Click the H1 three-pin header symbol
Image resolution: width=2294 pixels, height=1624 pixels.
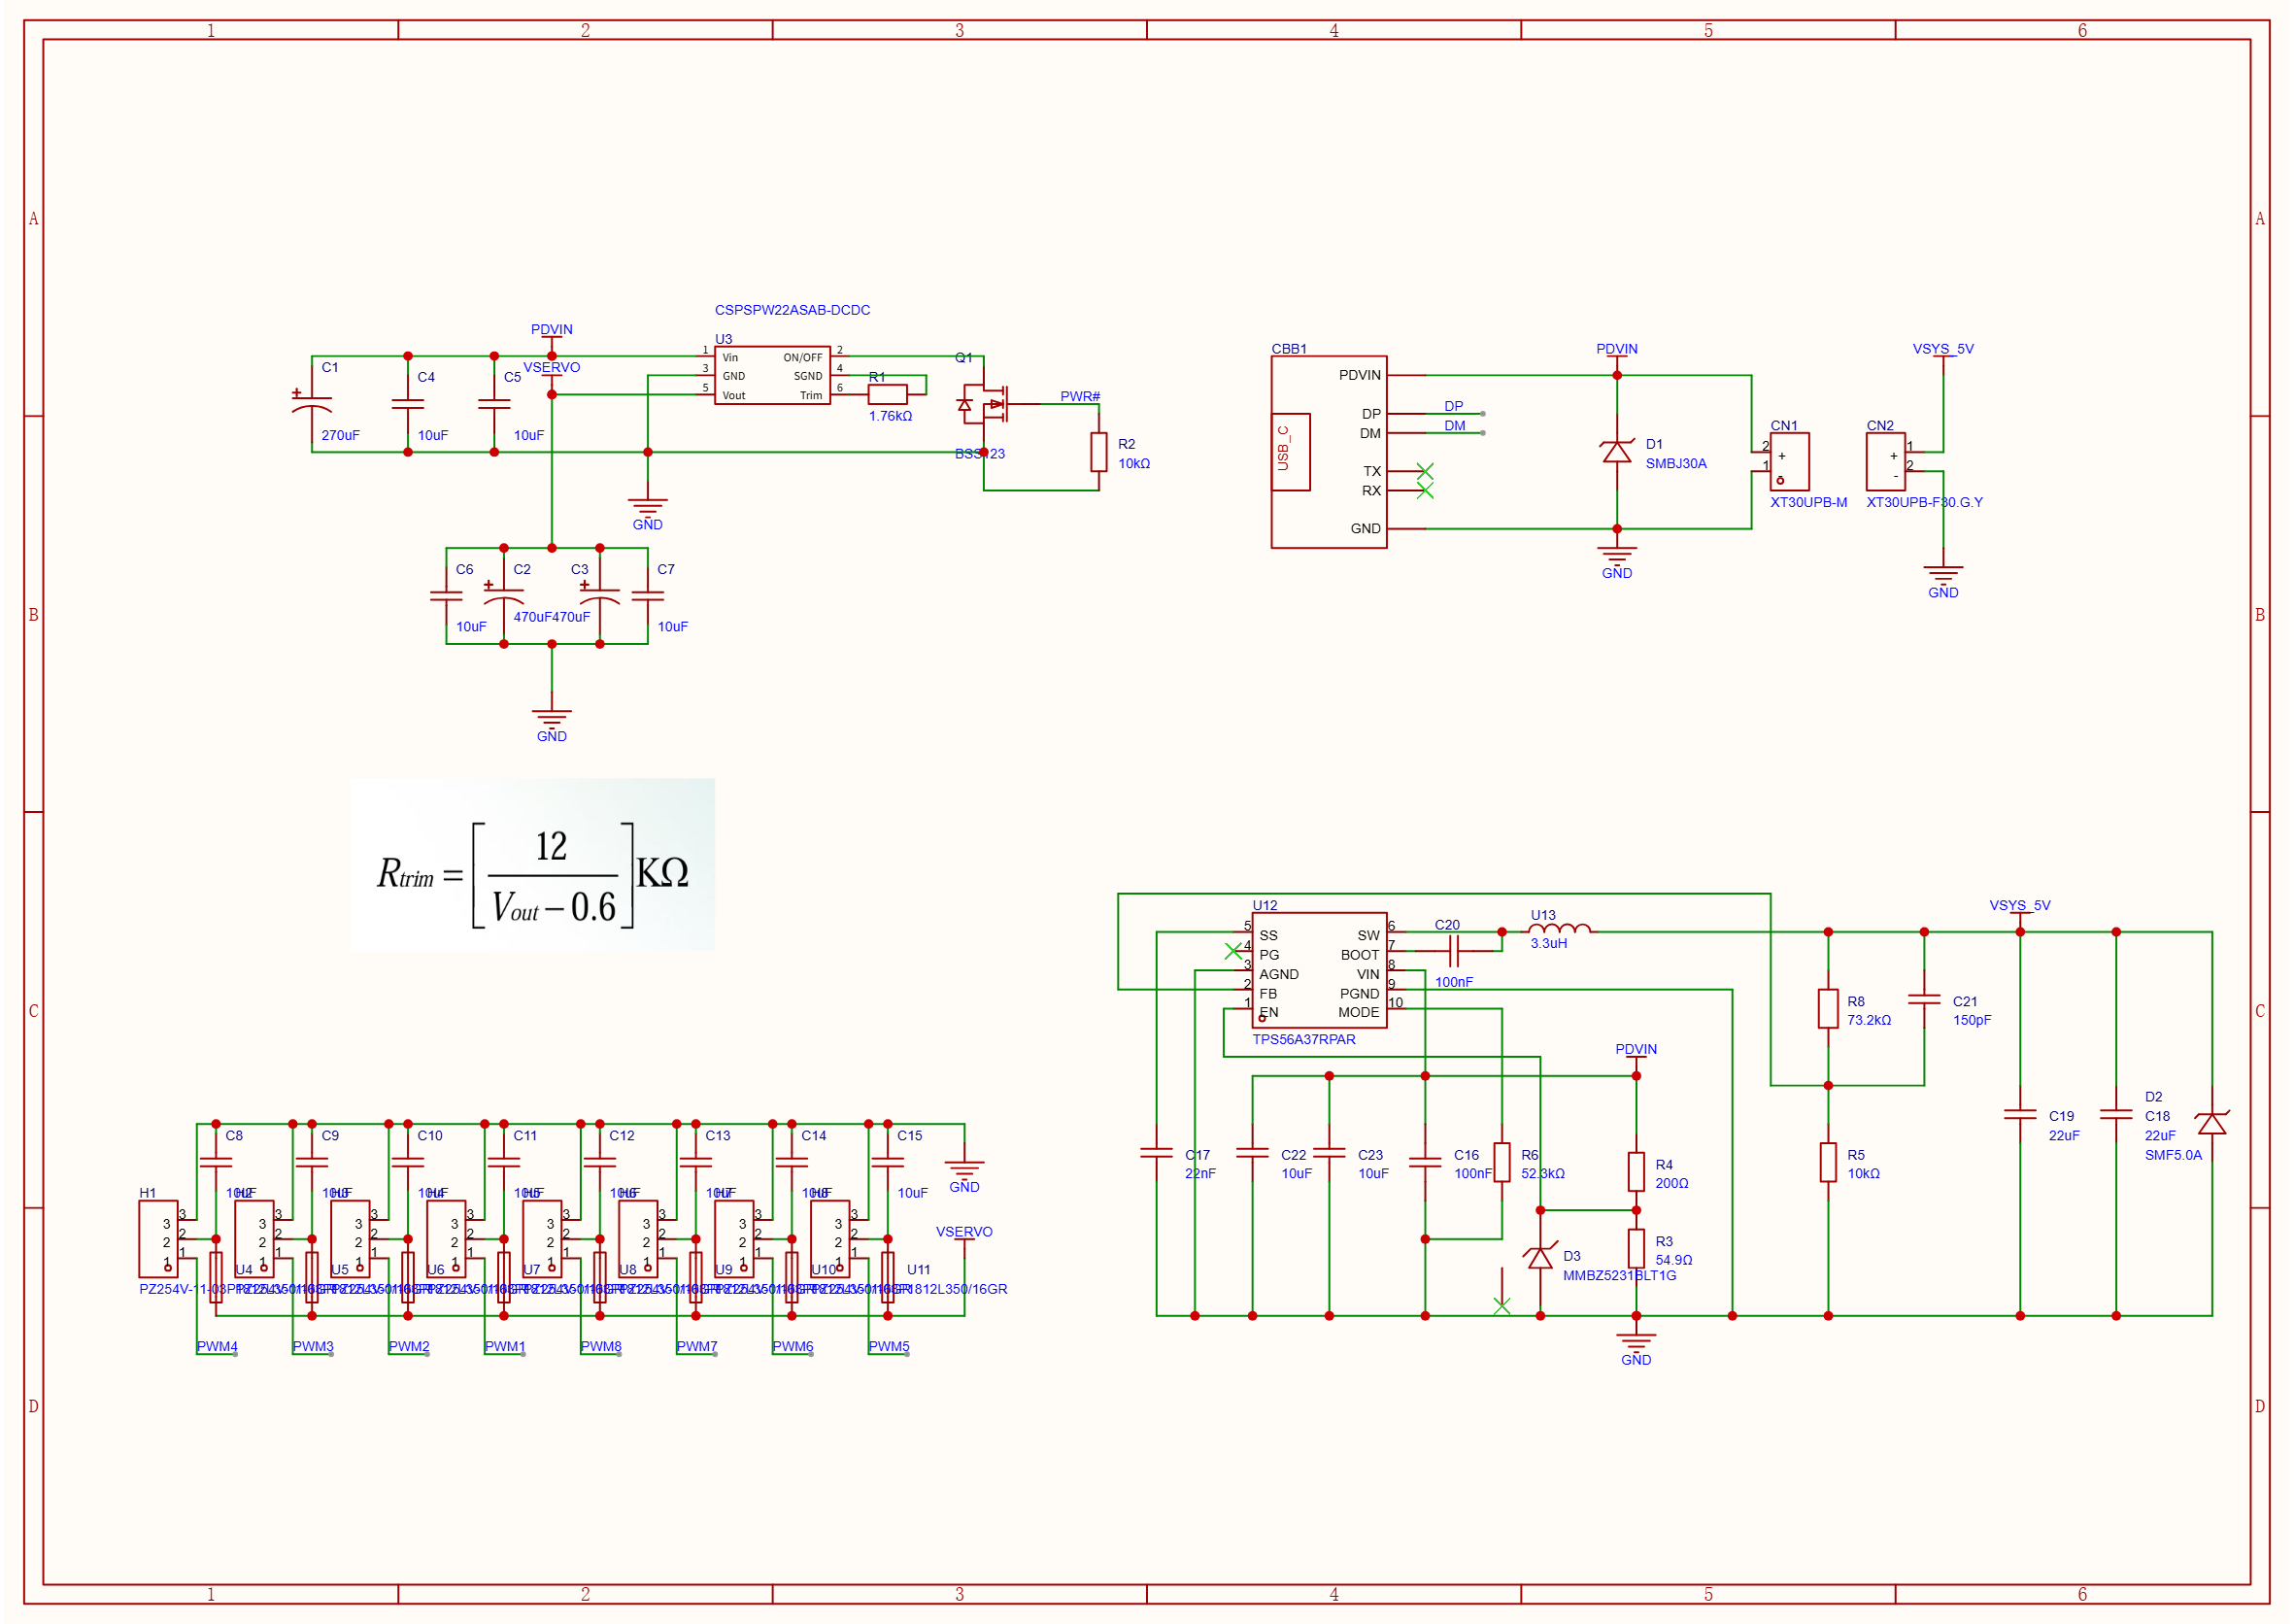point(158,1238)
